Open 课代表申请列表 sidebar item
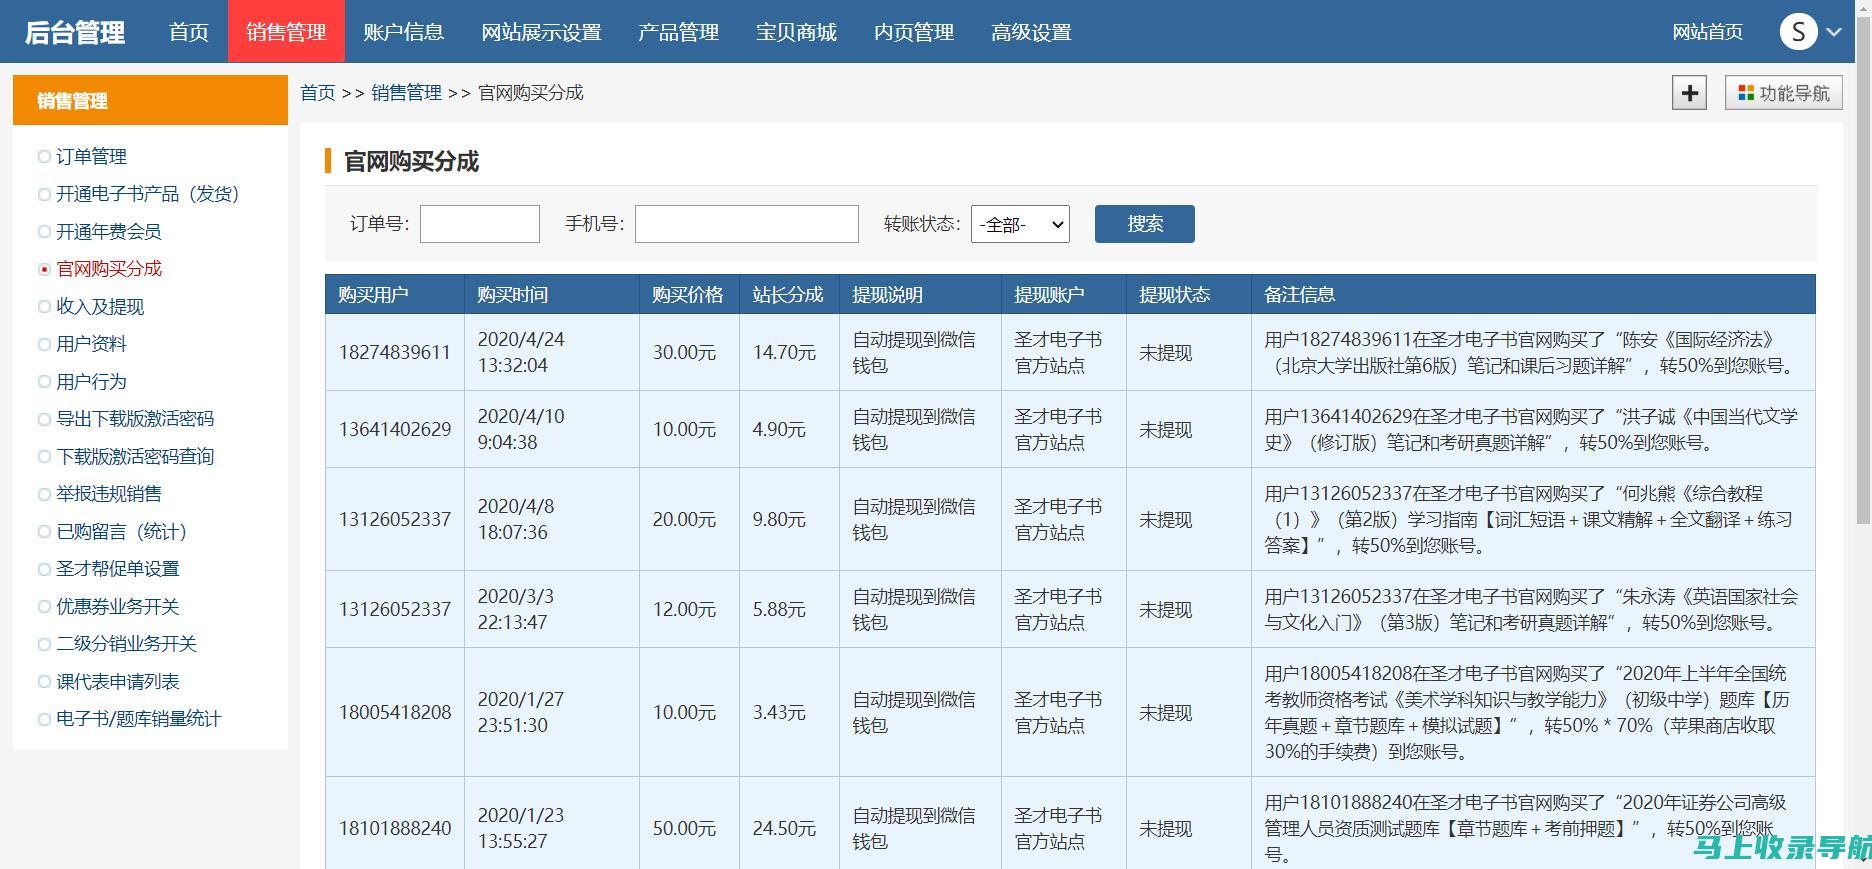Image resolution: width=1872 pixels, height=869 pixels. coord(117,681)
